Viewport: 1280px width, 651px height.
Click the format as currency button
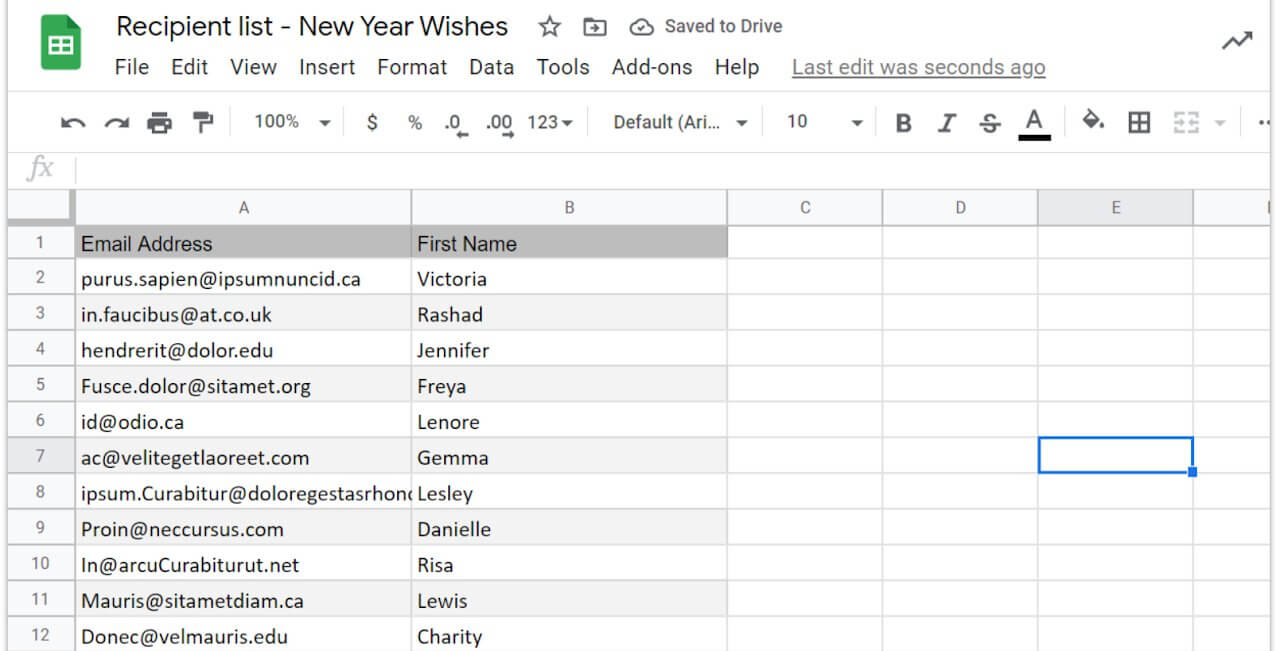pyautogui.click(x=373, y=122)
